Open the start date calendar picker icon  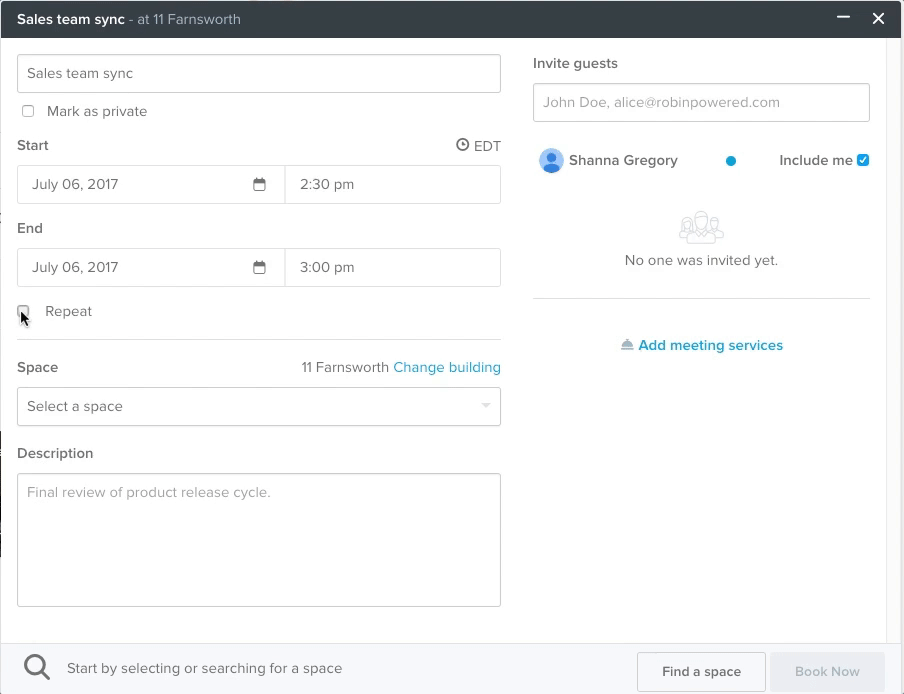tap(259, 184)
